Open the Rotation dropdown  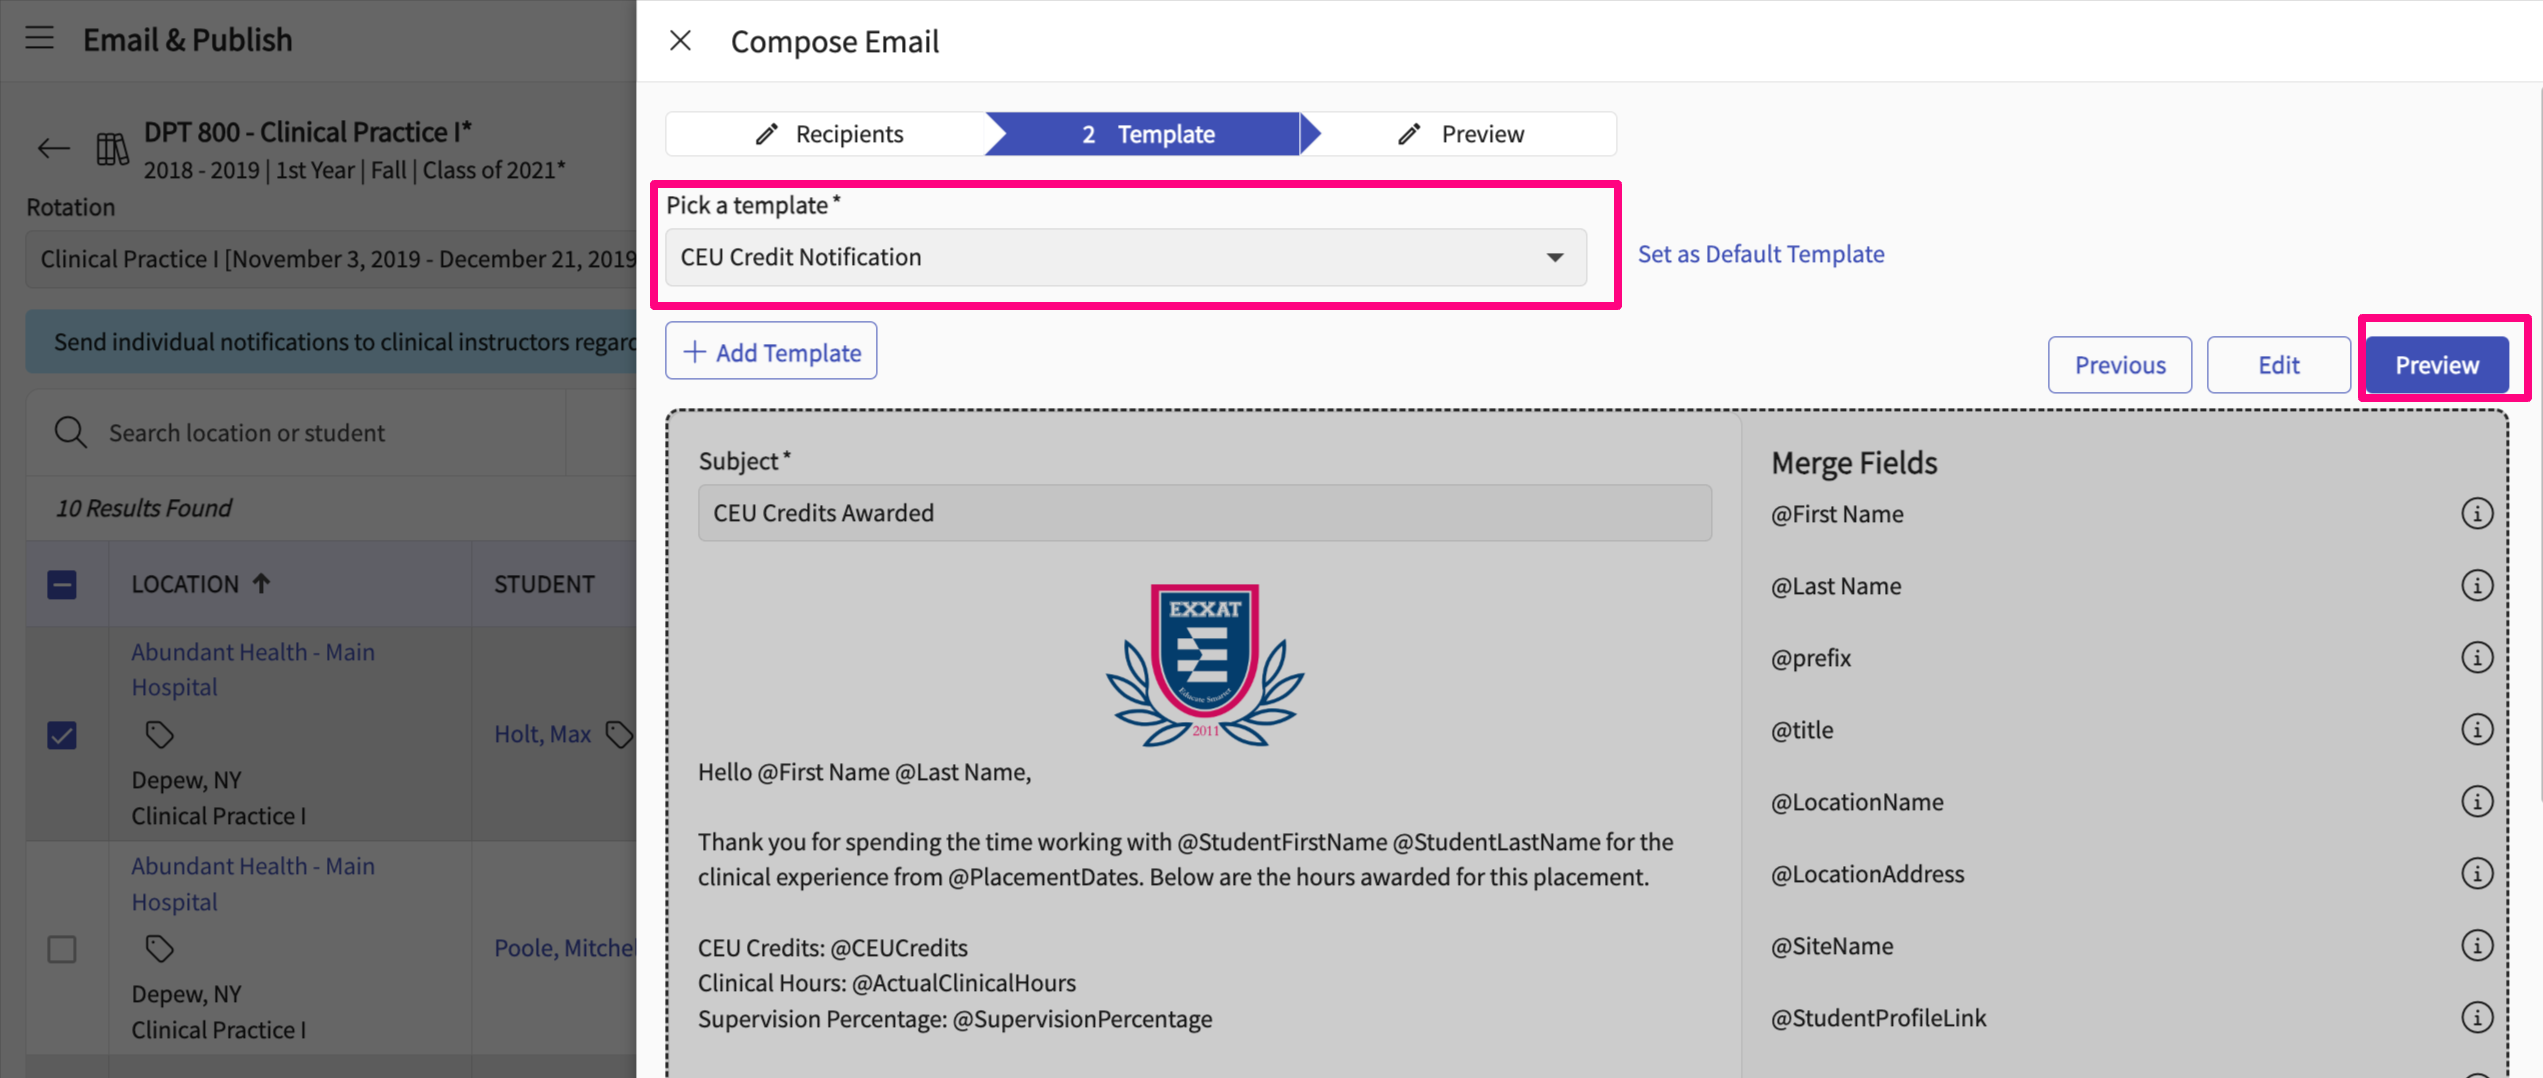(x=330, y=260)
